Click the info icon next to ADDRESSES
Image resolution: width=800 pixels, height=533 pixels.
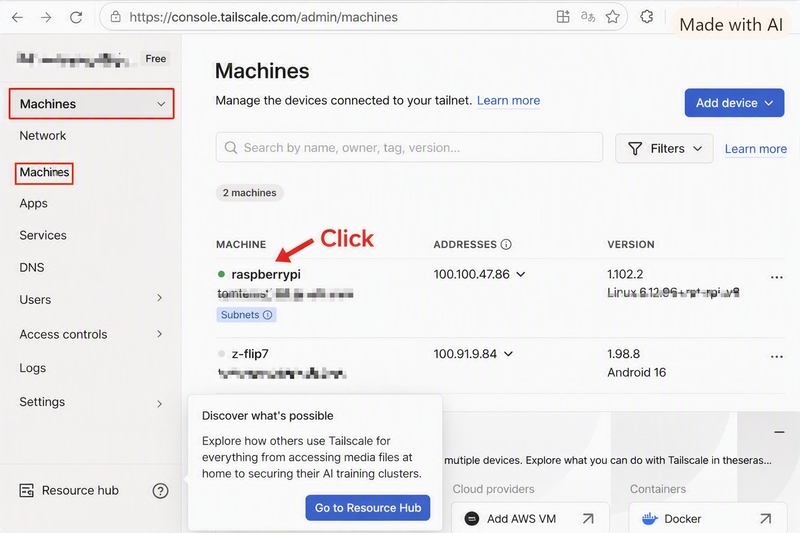(x=506, y=244)
